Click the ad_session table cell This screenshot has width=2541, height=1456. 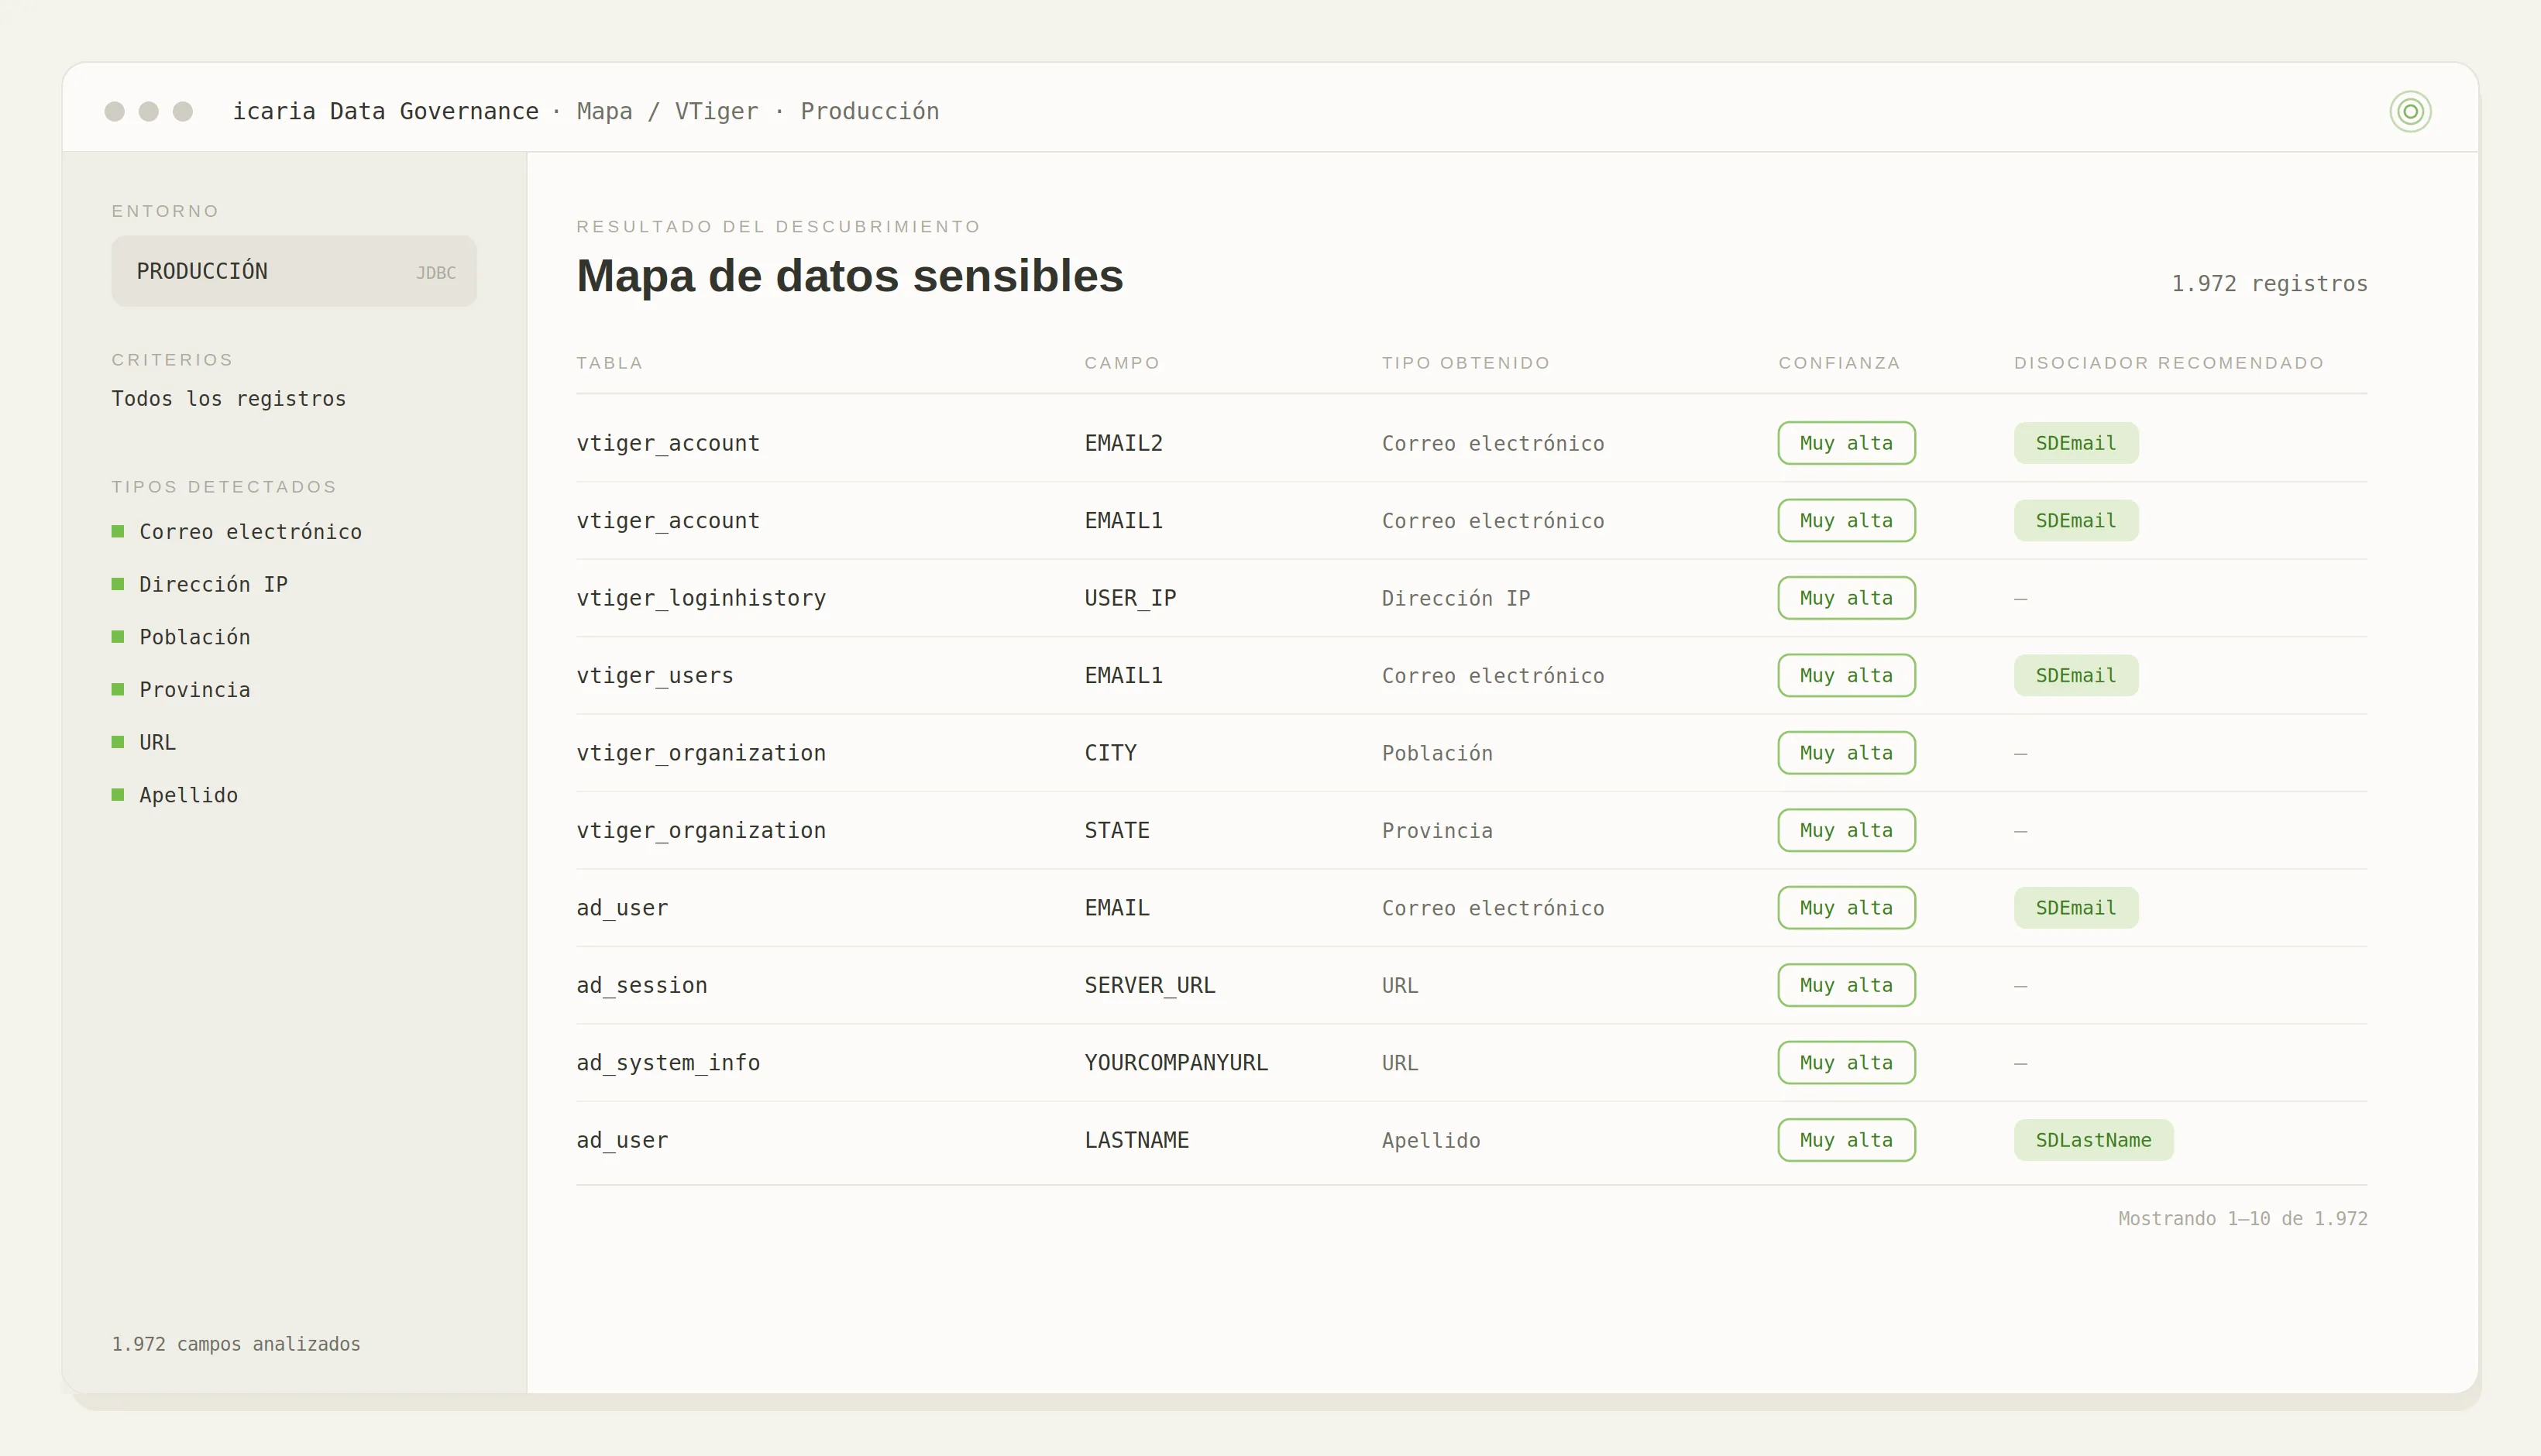click(x=642, y=985)
